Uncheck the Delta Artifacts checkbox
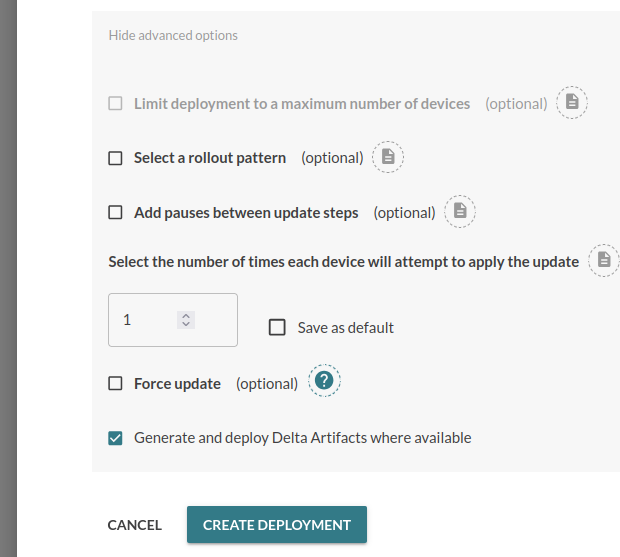The image size is (620, 557). coord(115,437)
